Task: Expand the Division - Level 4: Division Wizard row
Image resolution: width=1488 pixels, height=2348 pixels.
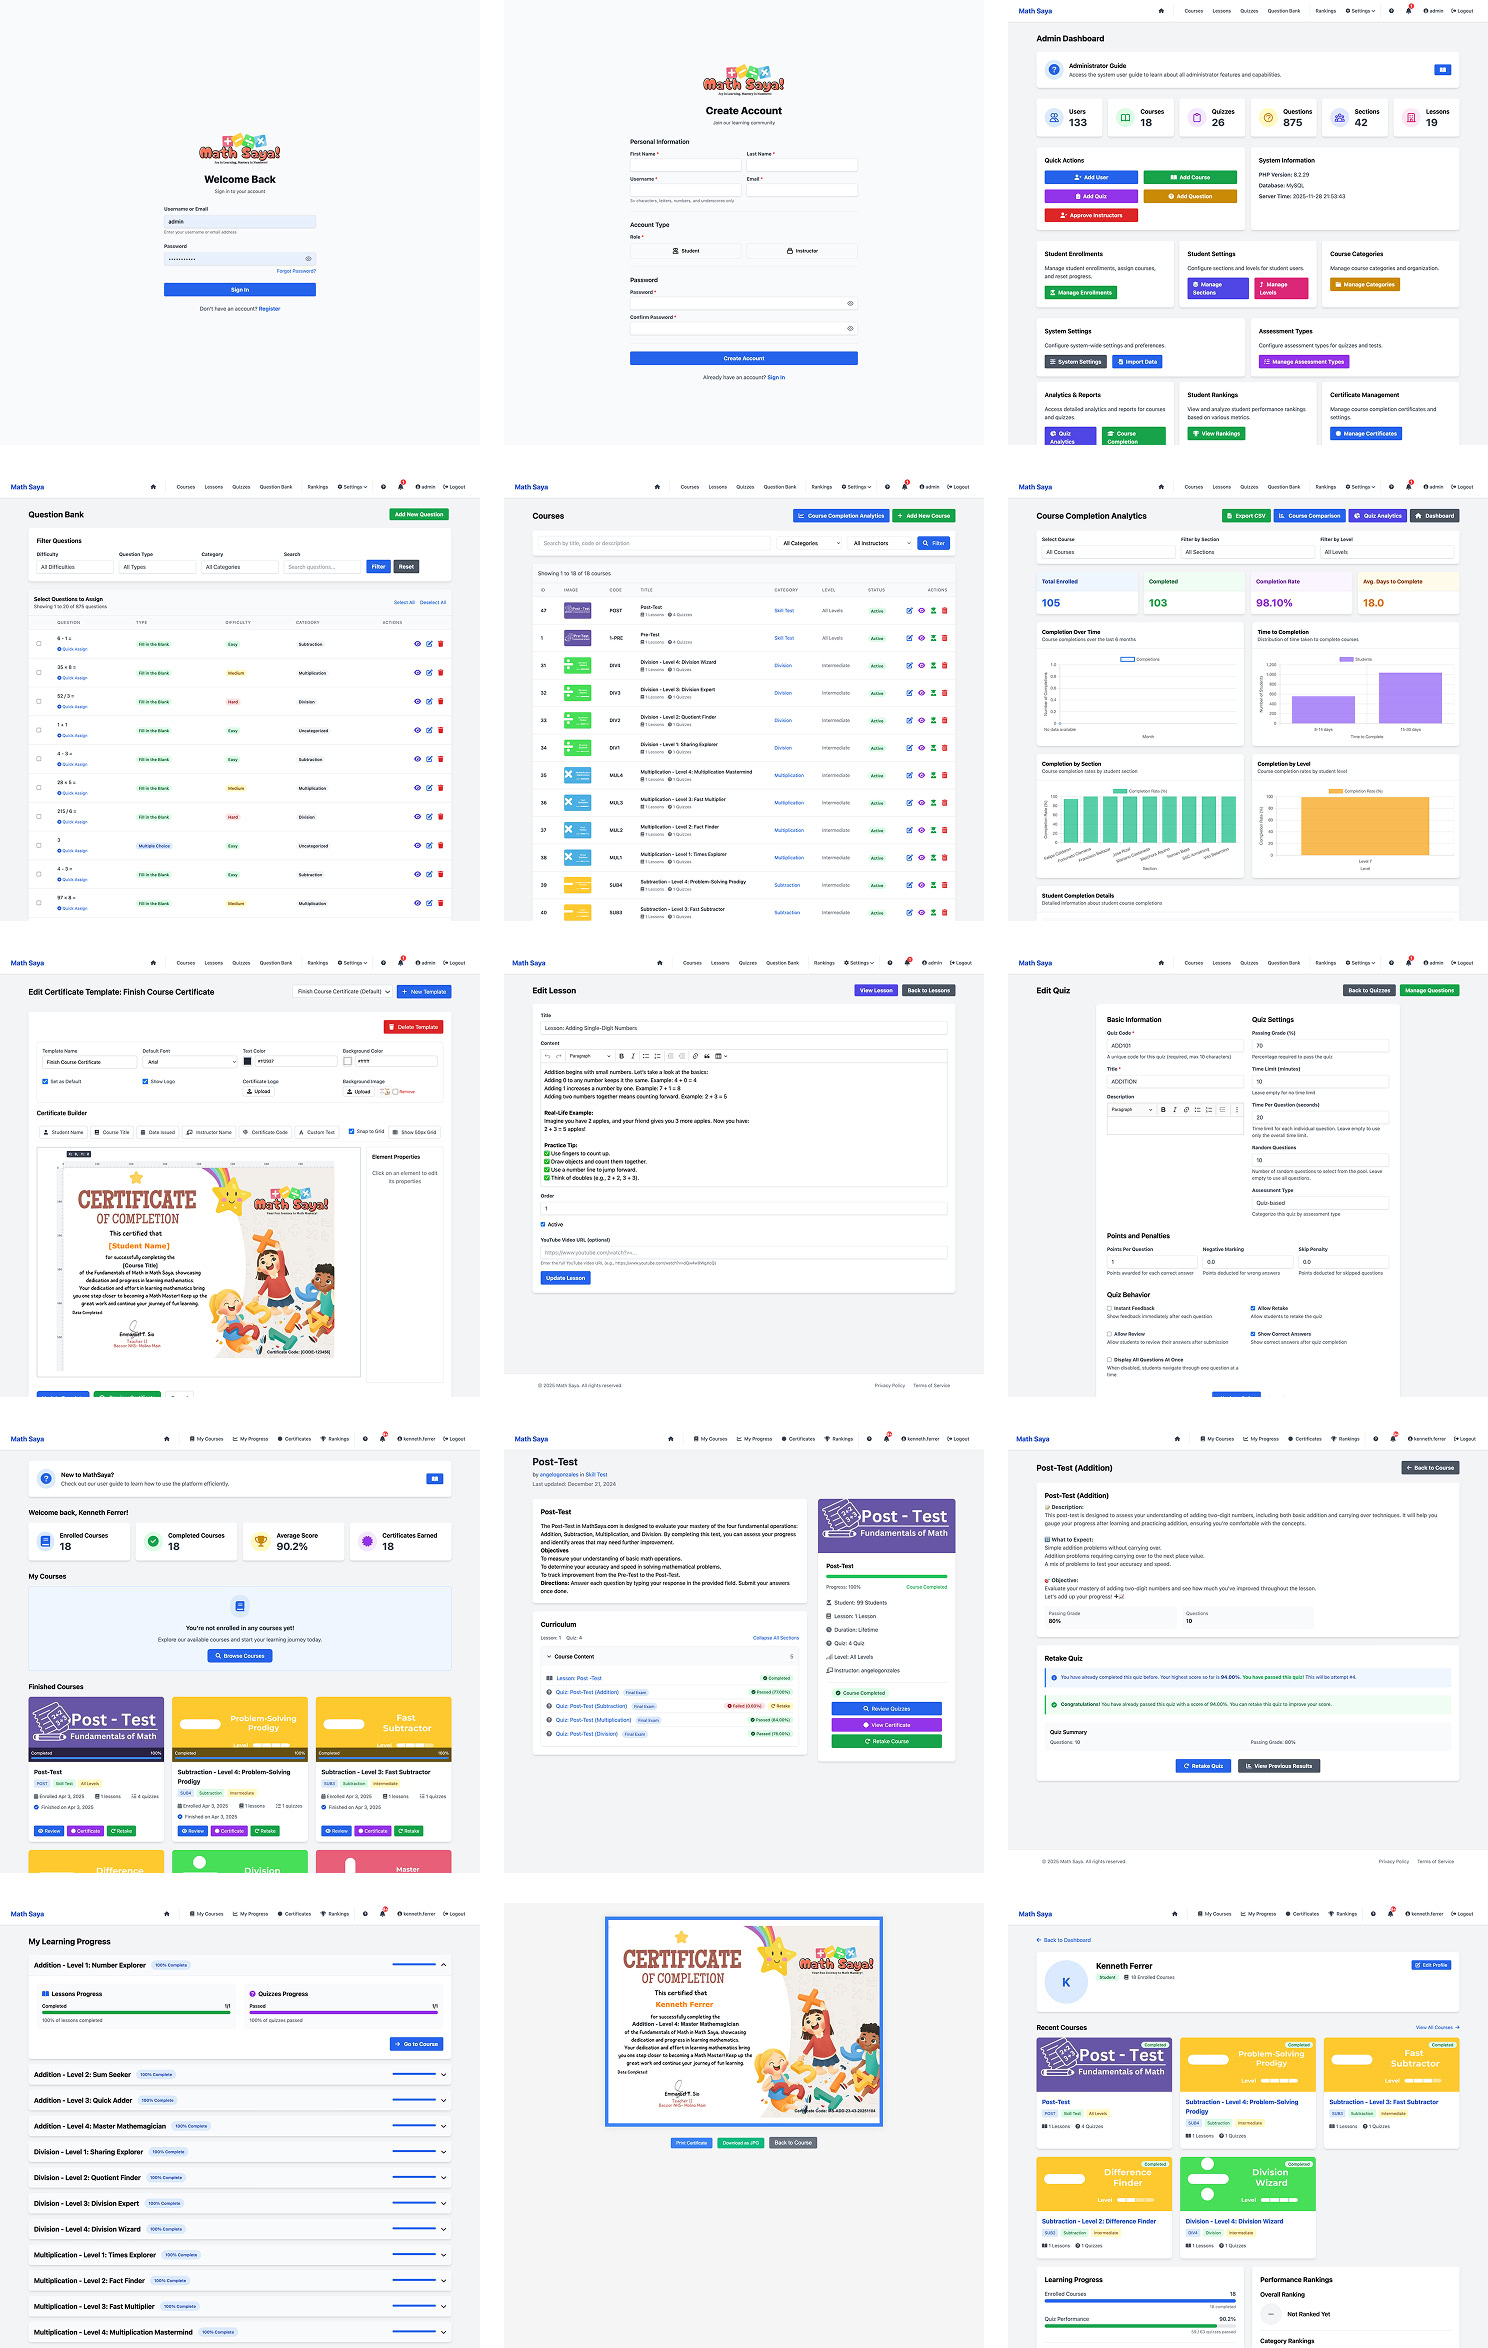Action: pyautogui.click(x=443, y=2229)
